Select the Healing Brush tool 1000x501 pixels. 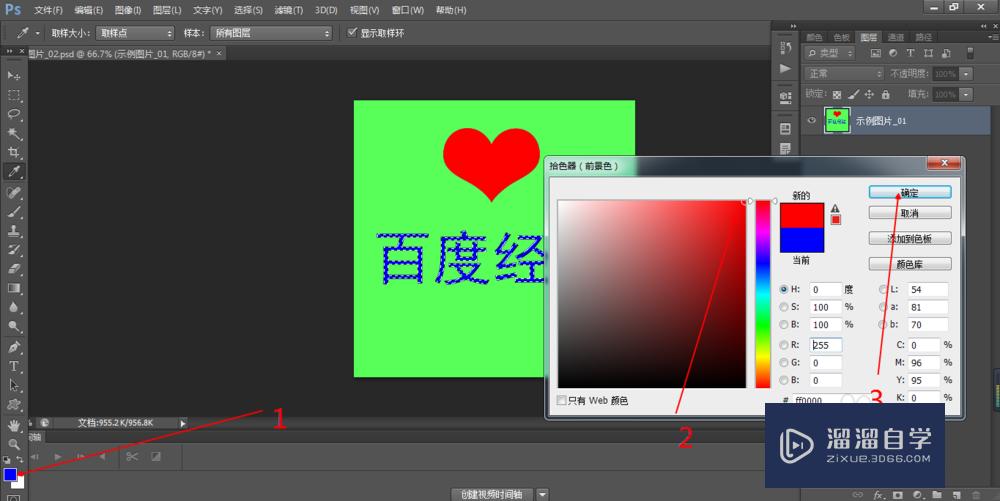(13, 192)
